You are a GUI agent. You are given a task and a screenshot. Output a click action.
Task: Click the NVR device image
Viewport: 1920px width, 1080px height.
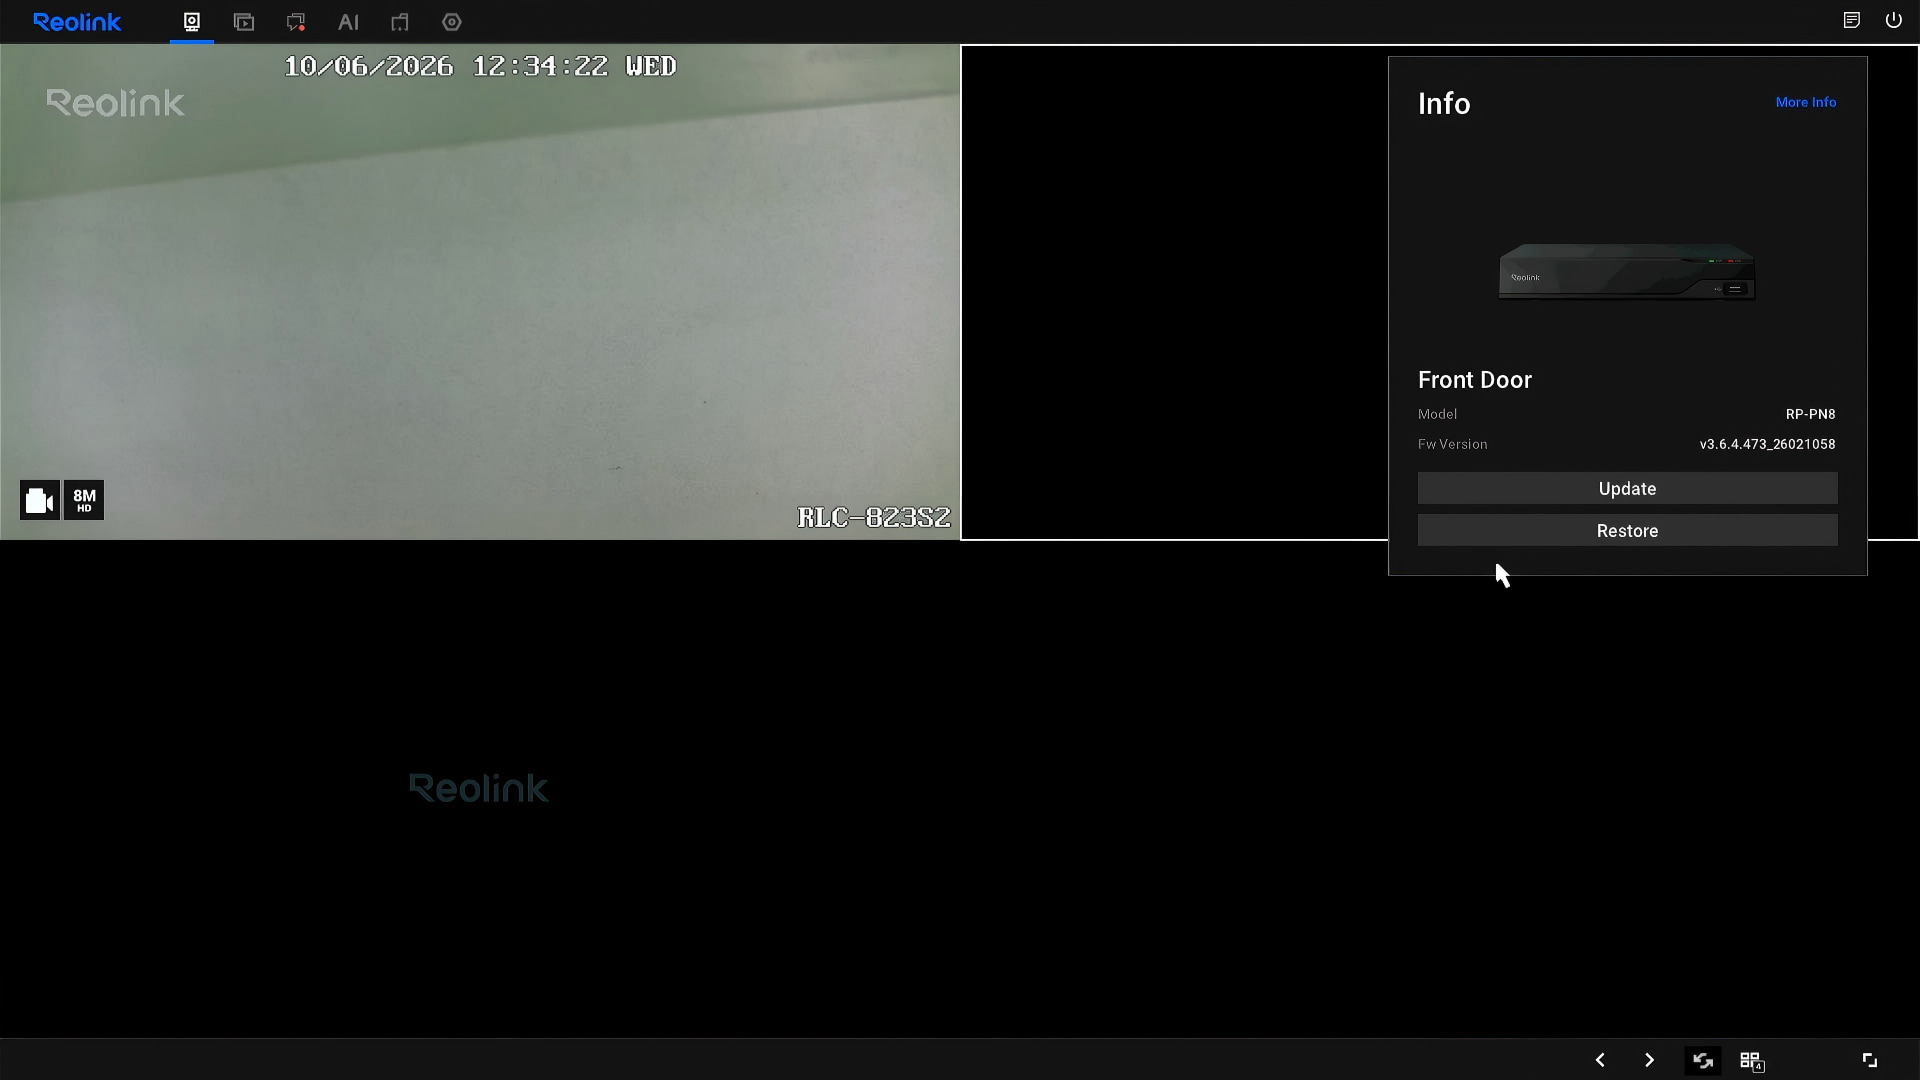pyautogui.click(x=1627, y=271)
